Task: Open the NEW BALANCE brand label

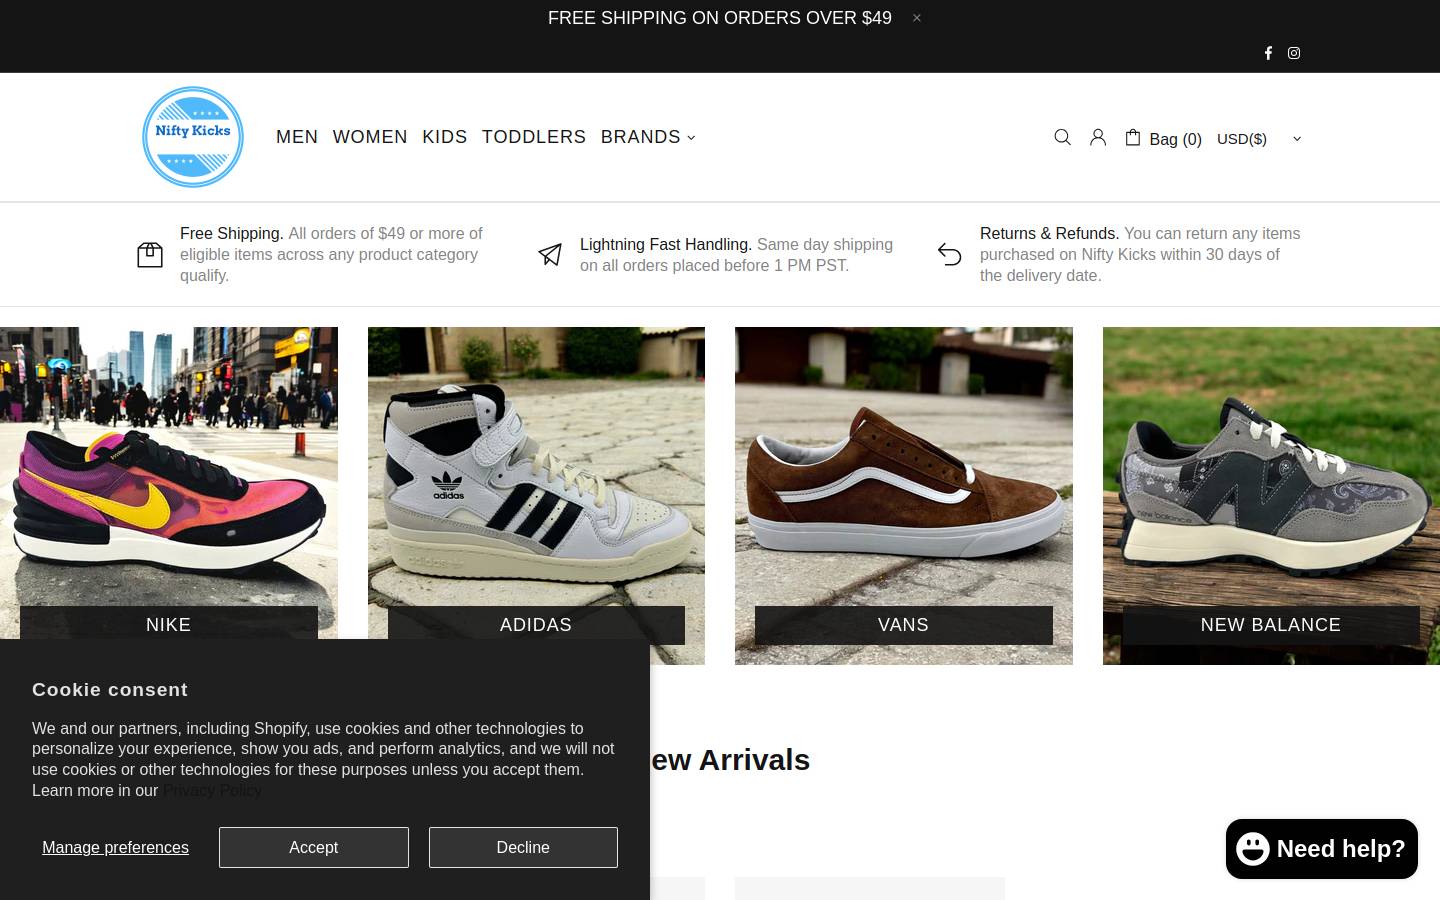Action: click(x=1271, y=625)
